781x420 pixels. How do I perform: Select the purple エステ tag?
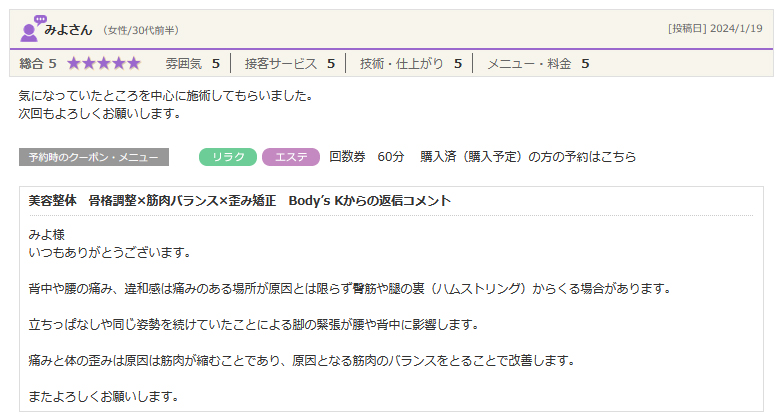[x=291, y=157]
